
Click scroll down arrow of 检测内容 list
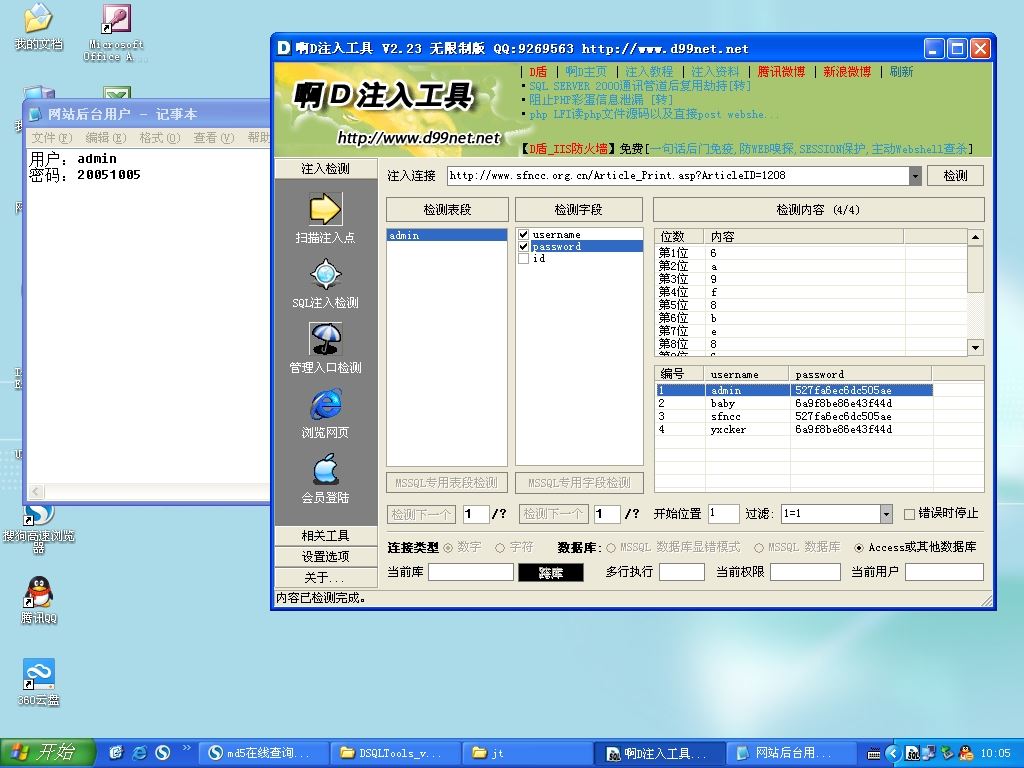(x=975, y=347)
